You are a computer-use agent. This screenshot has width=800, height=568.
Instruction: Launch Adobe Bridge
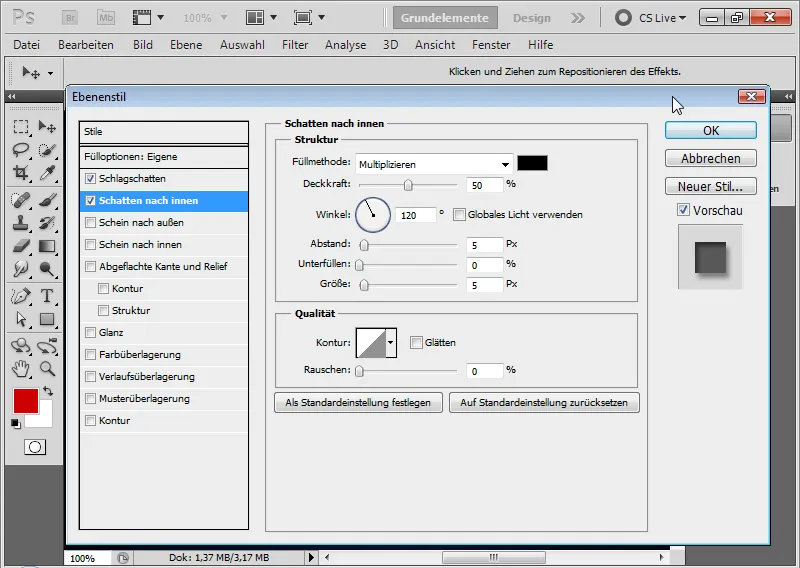(x=70, y=18)
